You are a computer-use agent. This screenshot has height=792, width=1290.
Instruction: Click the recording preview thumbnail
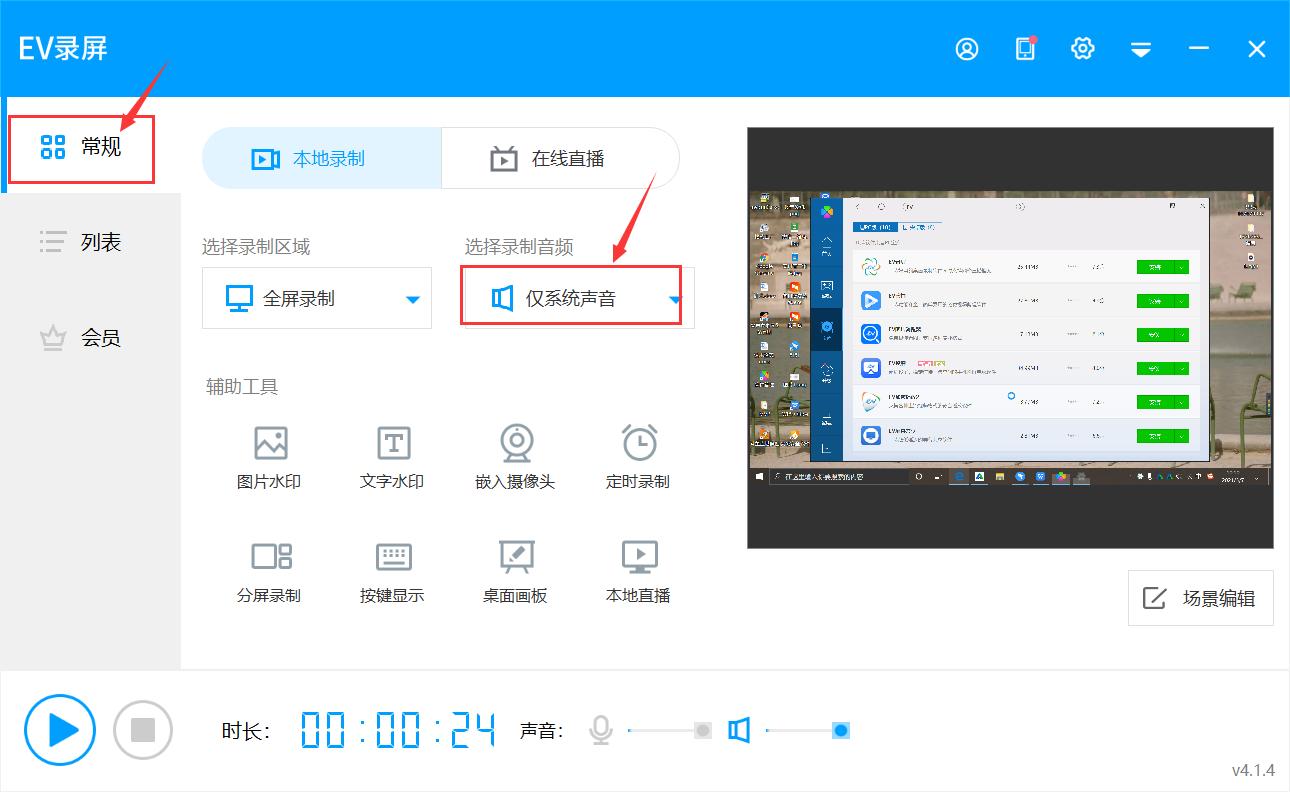pos(1010,338)
